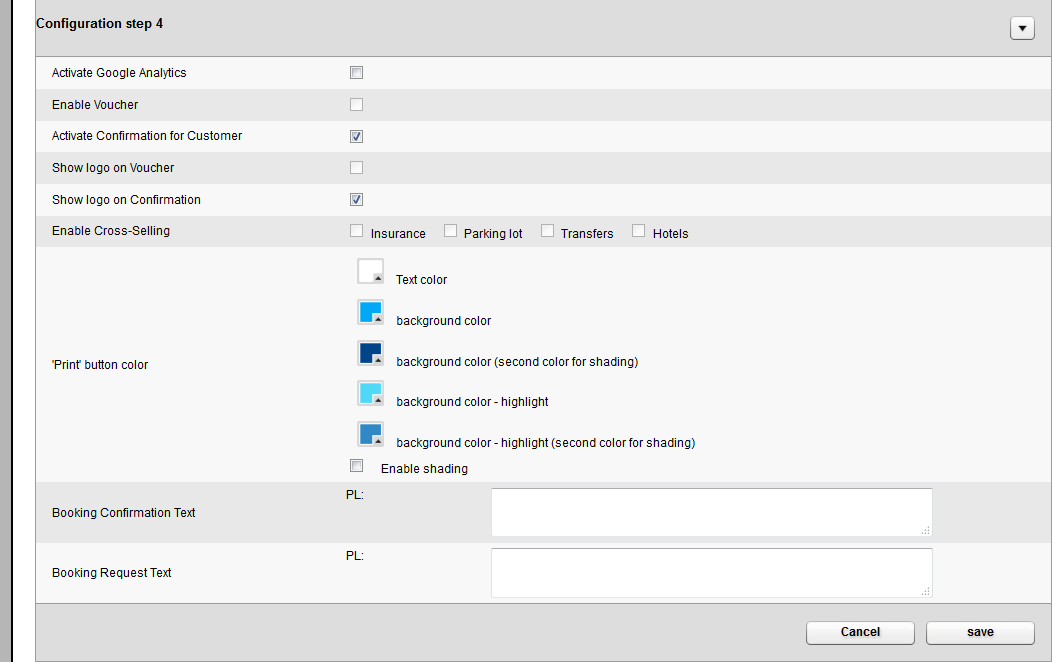Enable Hotels cross-selling checkbox
Screen dimensions: 1053x662
coord(639,231)
